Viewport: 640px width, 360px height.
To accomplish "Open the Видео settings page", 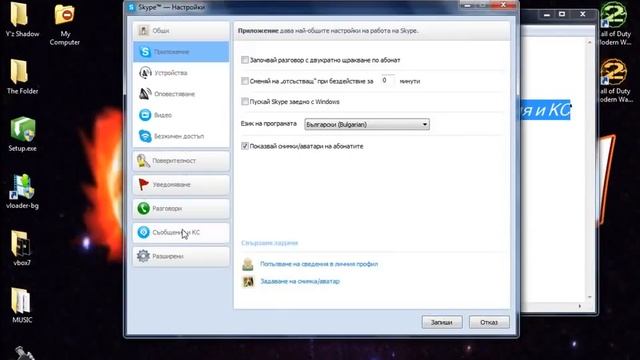I will pyautogui.click(x=181, y=115).
